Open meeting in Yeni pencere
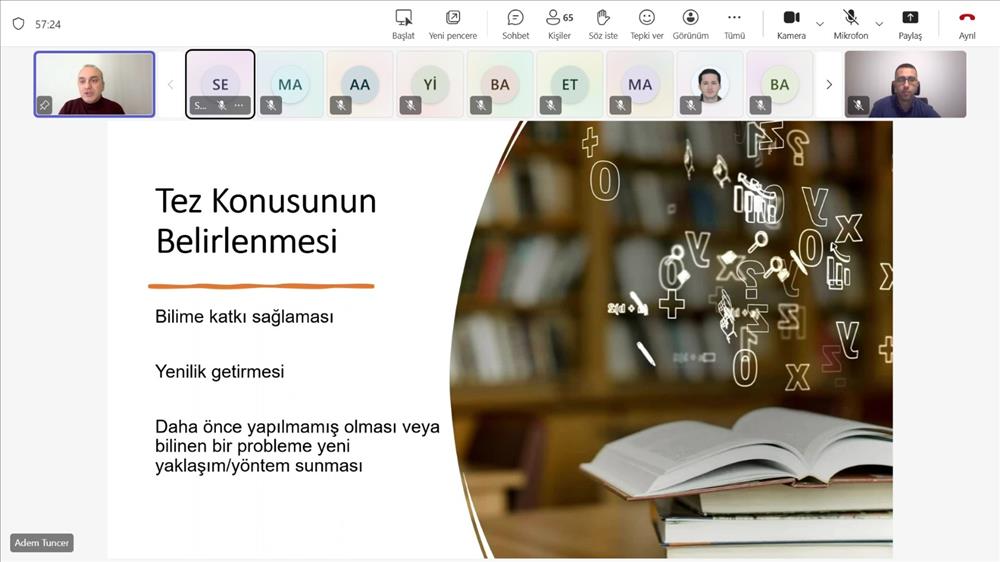Viewport: 1000px width, 562px height. click(453, 24)
